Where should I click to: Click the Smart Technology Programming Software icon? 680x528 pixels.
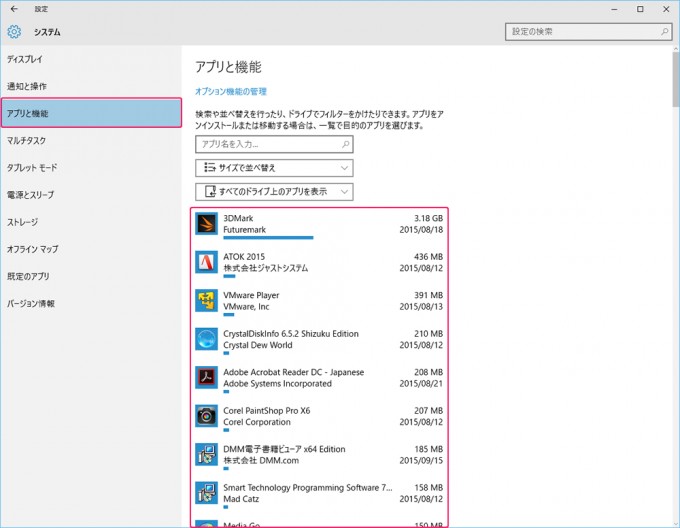pyautogui.click(x=206, y=493)
